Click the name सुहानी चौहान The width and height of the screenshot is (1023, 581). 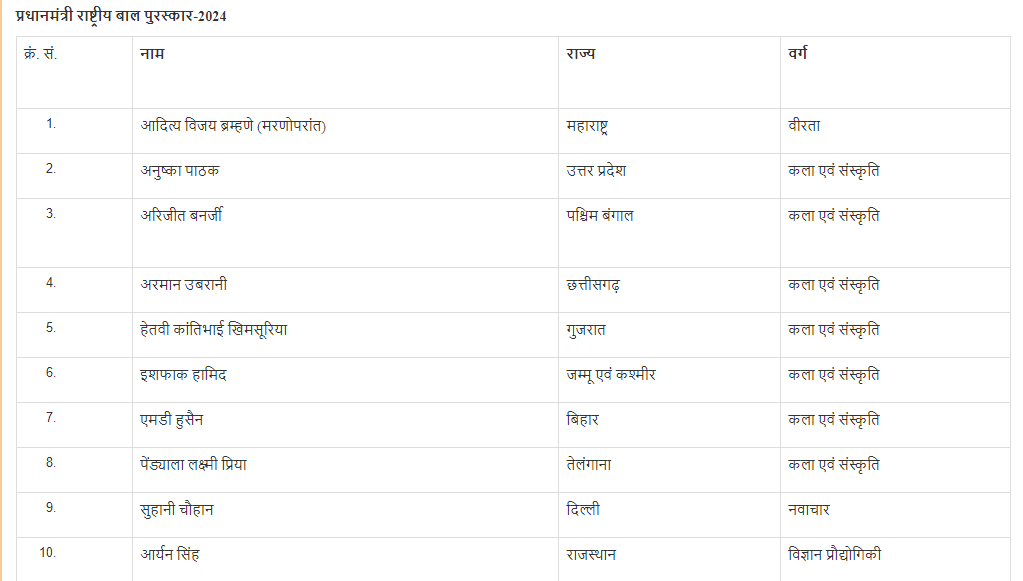click(x=177, y=510)
